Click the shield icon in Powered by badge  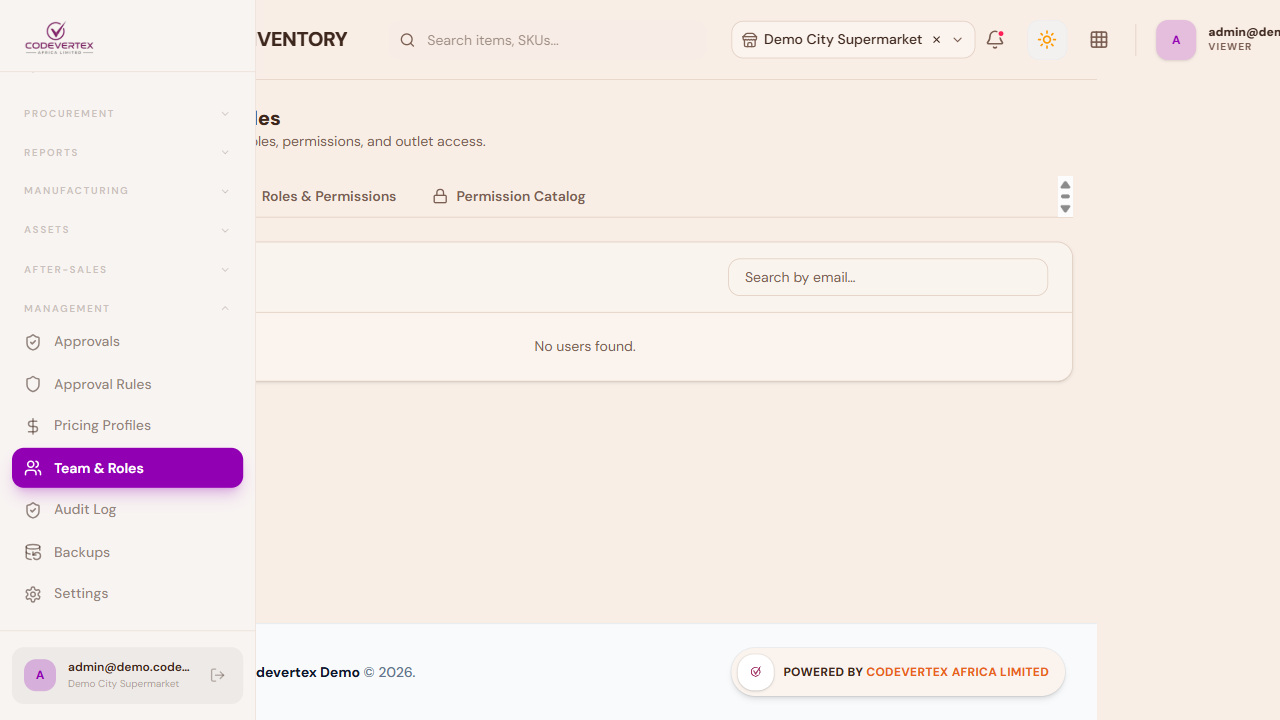[x=756, y=672]
